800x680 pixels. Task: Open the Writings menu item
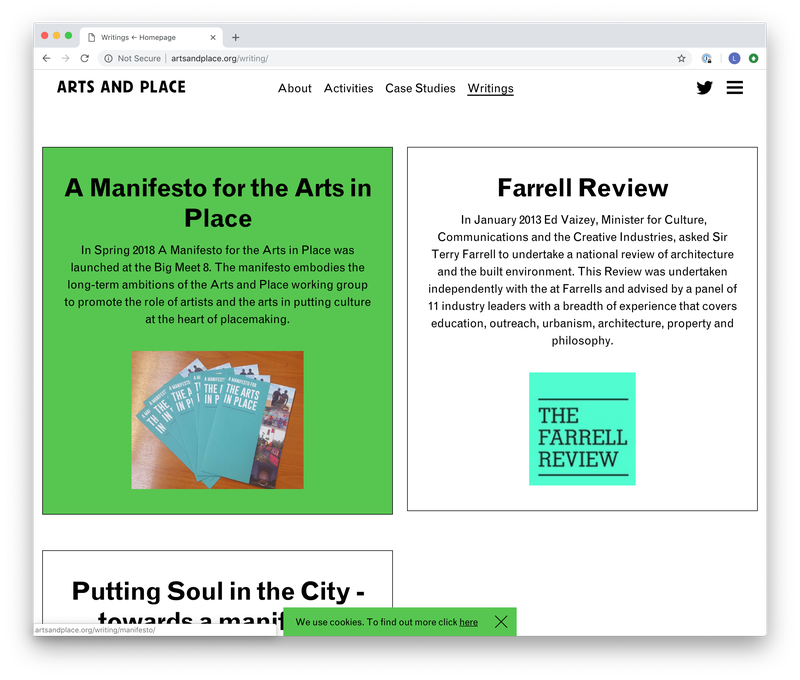click(490, 88)
